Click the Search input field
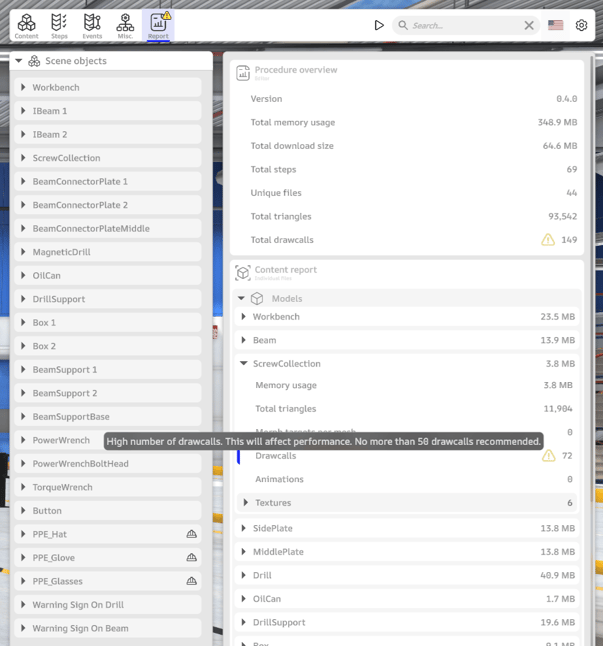Screen dimensions: 603x646 [x=460, y=25]
